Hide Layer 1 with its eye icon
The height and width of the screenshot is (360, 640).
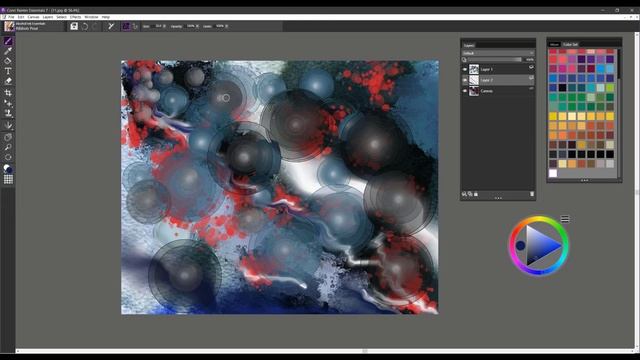tap(464, 69)
